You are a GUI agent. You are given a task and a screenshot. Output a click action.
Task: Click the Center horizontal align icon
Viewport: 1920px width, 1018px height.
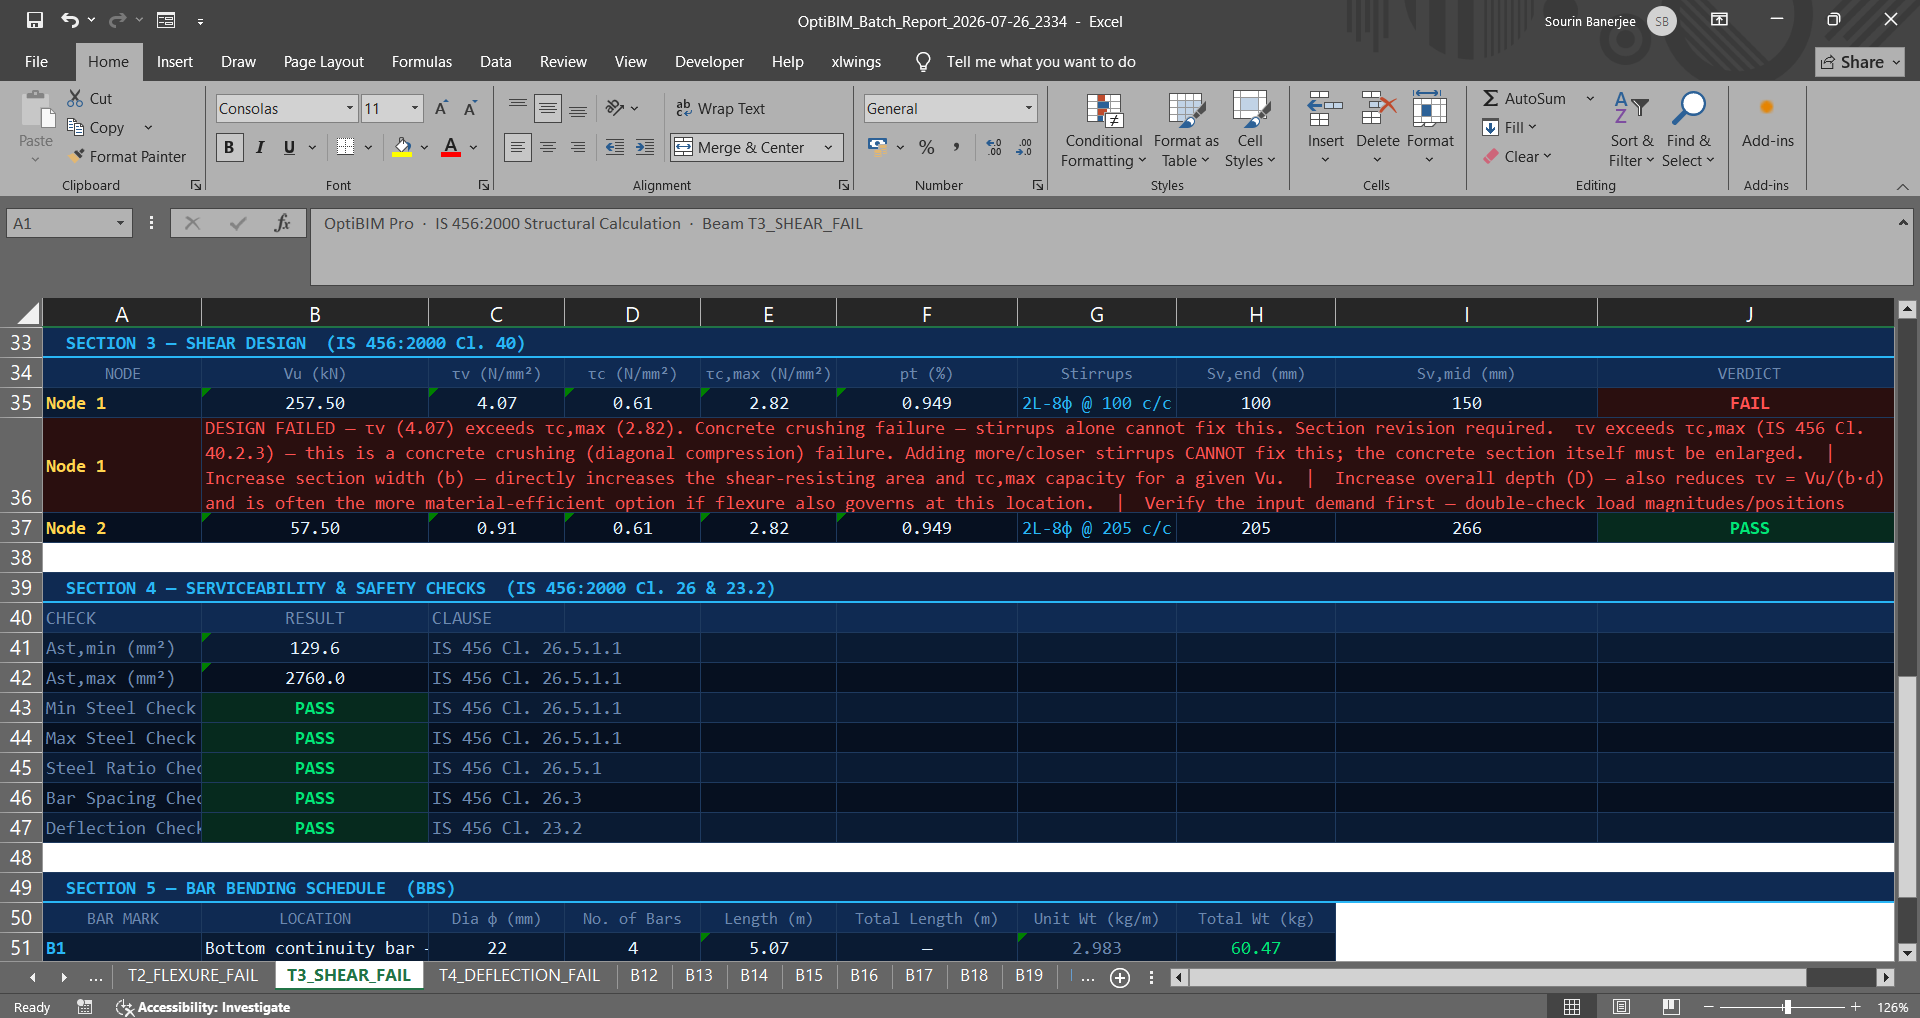tap(548, 147)
